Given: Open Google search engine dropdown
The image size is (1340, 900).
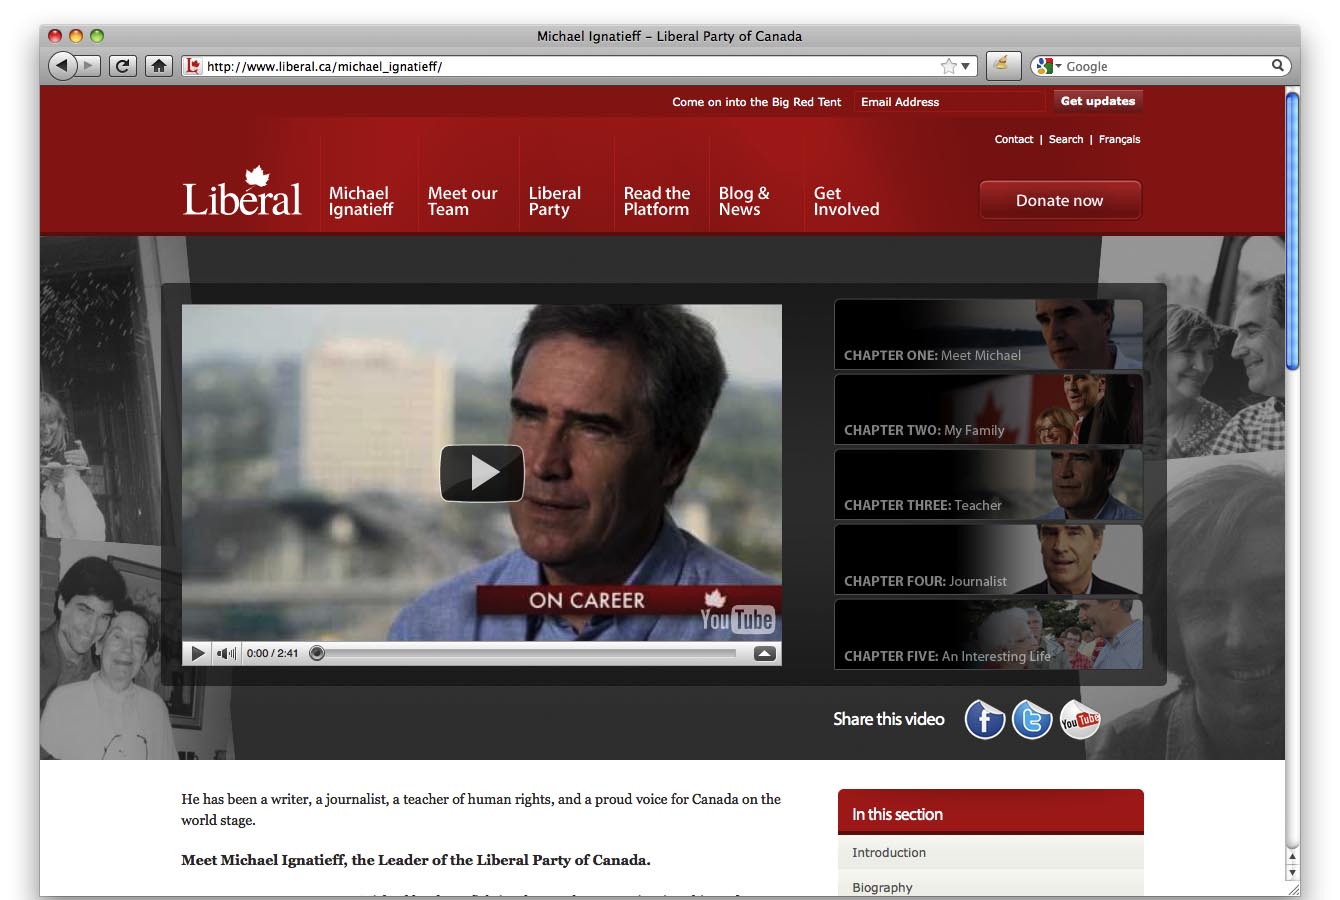Looking at the screenshot, I should 1048,66.
